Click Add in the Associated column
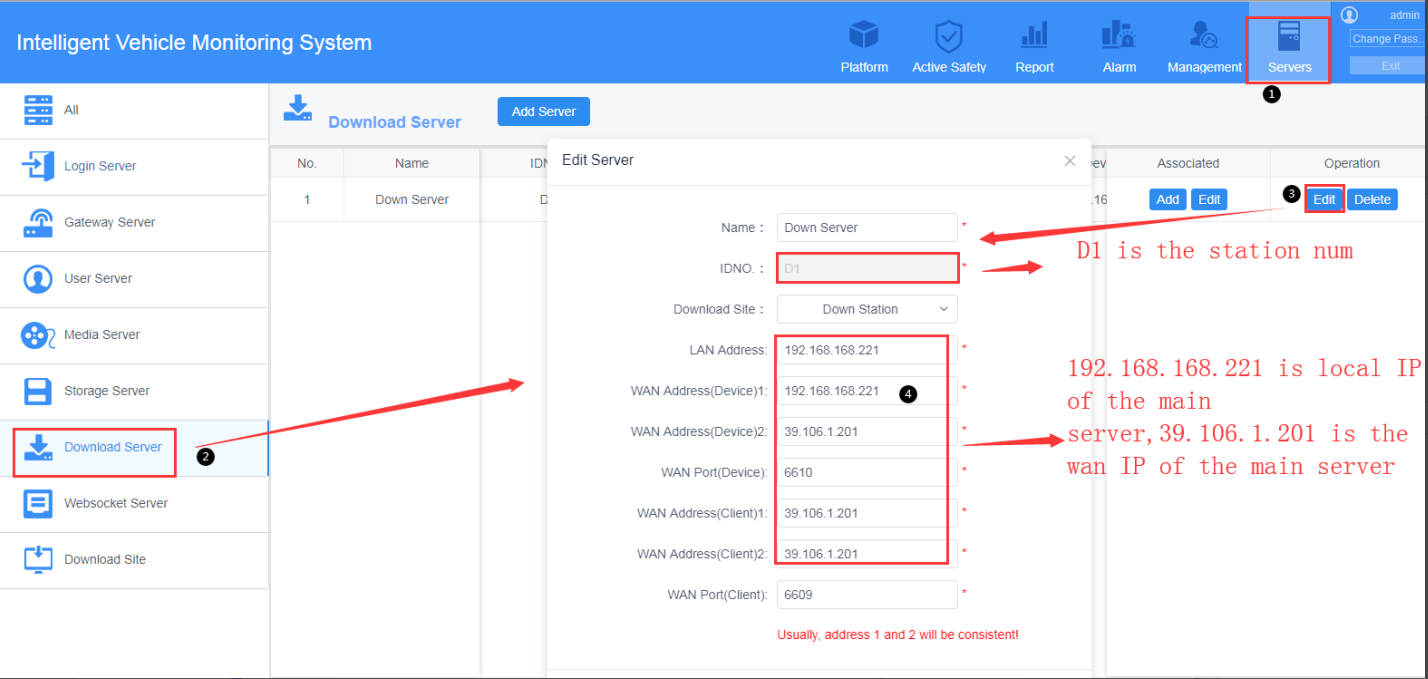 [1168, 199]
